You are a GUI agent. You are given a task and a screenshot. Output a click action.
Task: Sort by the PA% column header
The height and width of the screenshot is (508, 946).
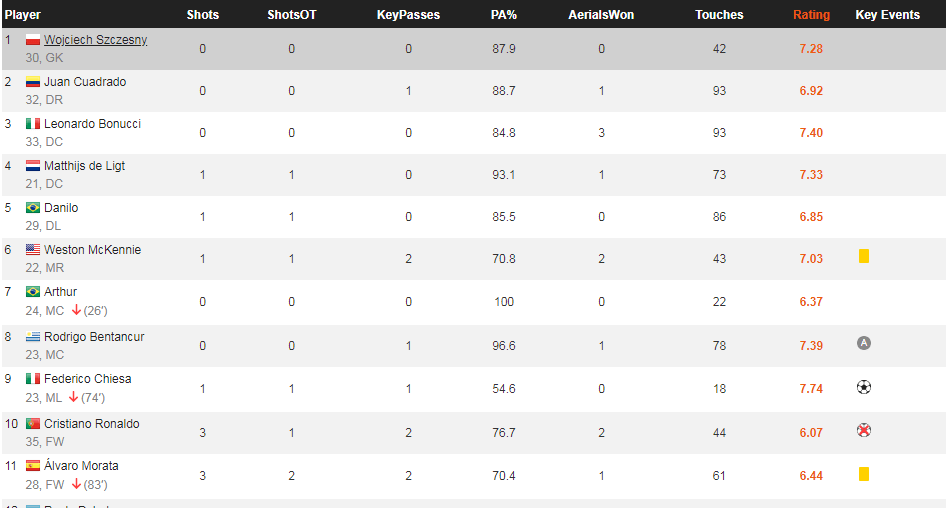coord(504,14)
